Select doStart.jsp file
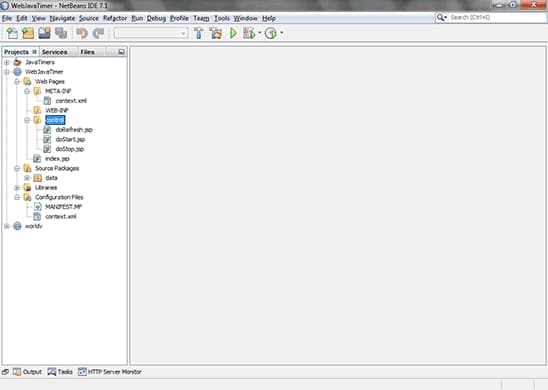Viewport: 548px width, 390px height. coord(70,139)
